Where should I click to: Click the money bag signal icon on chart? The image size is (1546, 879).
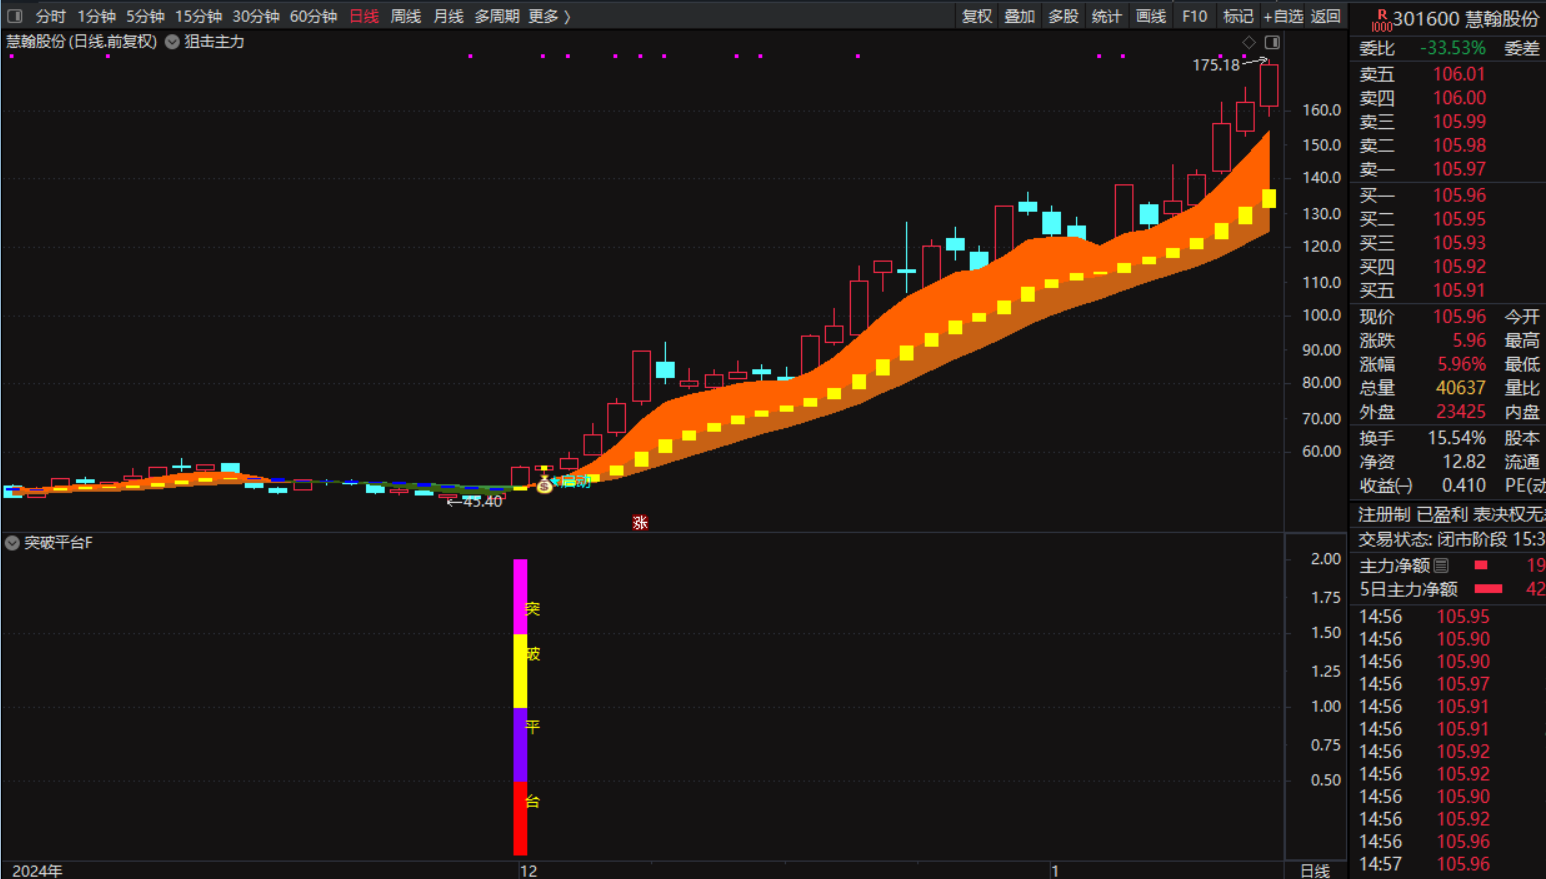click(x=544, y=485)
